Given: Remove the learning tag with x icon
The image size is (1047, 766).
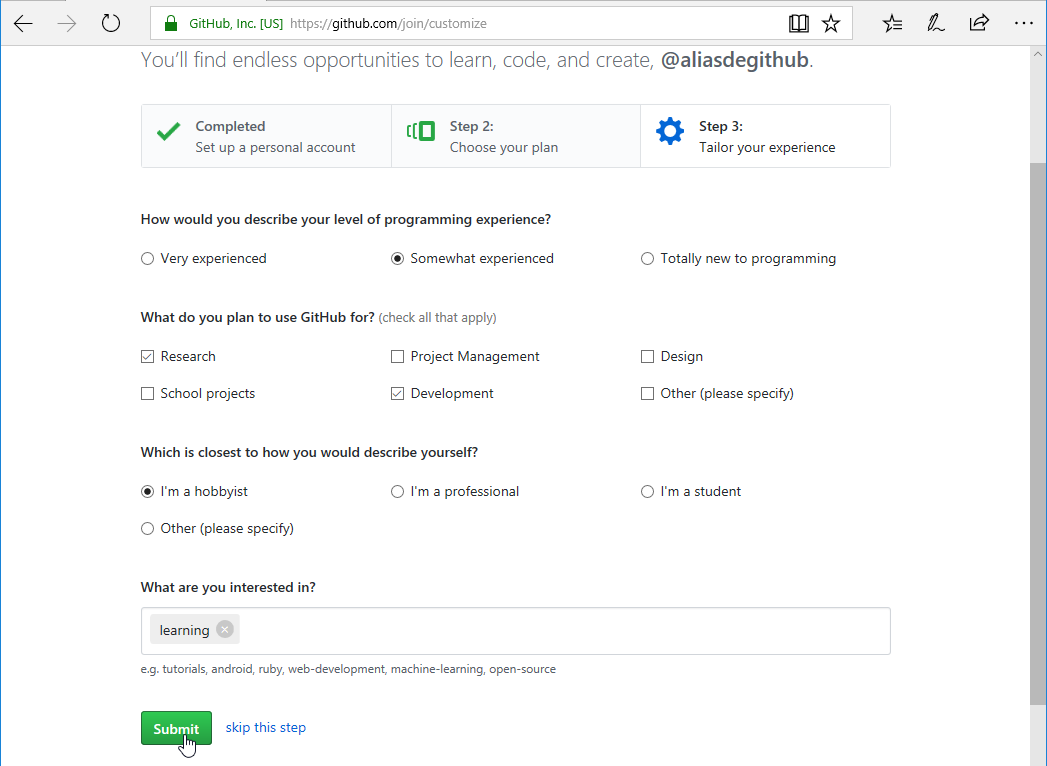Looking at the screenshot, I should tap(225, 630).
